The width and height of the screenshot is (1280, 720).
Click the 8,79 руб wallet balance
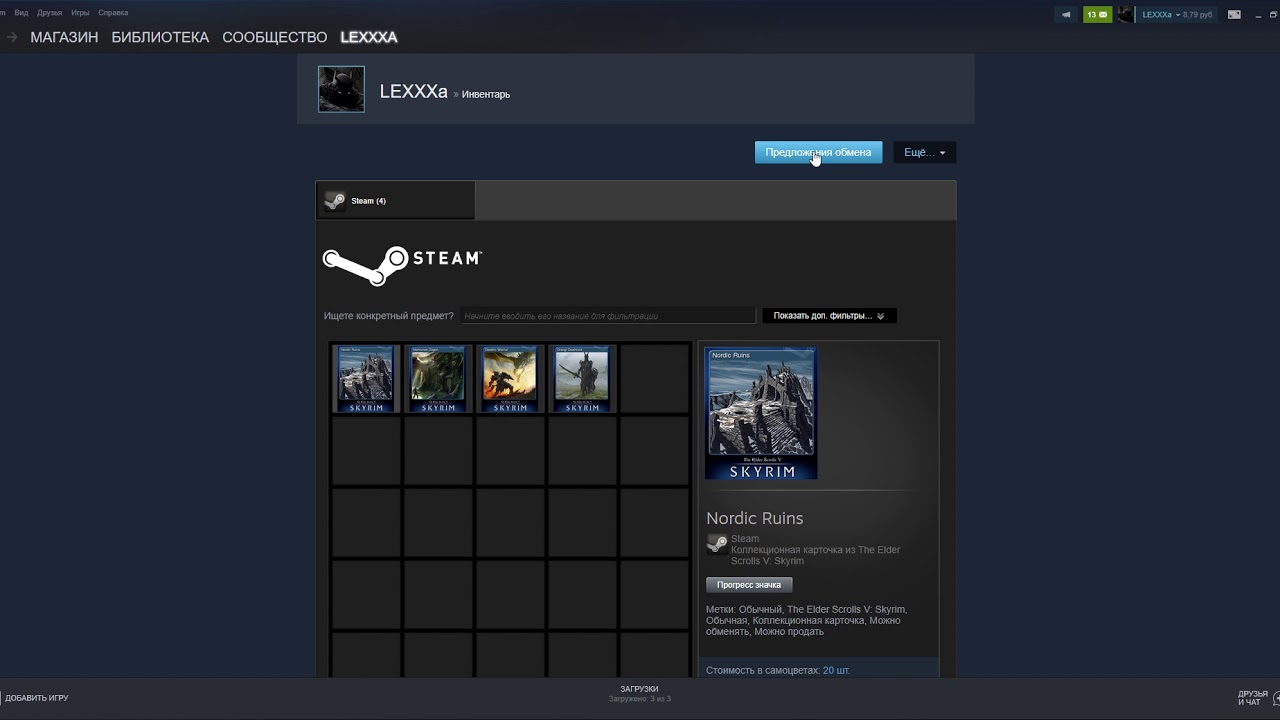1198,15
